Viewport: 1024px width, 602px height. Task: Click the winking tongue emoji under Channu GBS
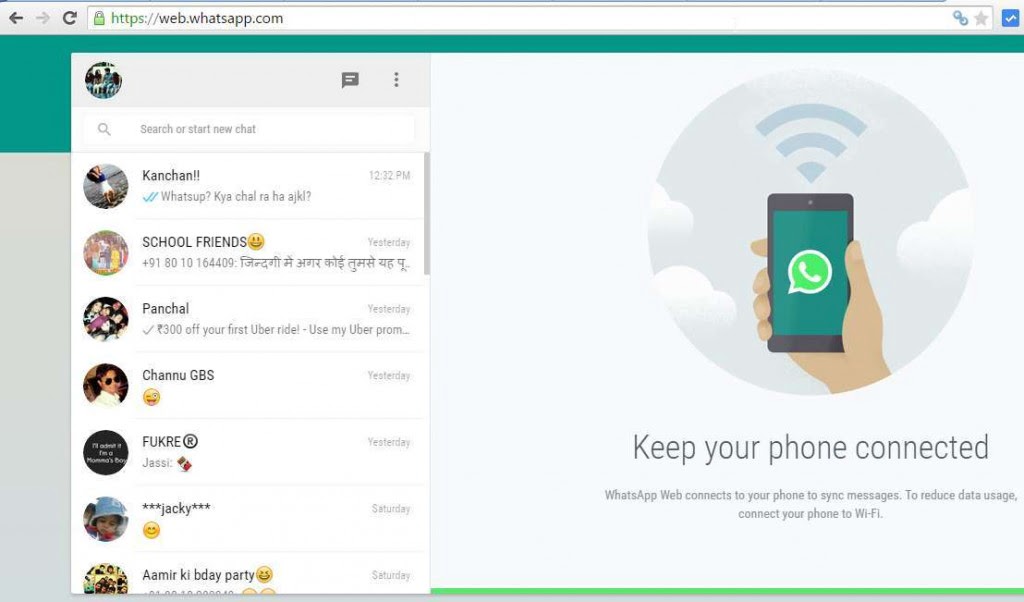(x=152, y=397)
